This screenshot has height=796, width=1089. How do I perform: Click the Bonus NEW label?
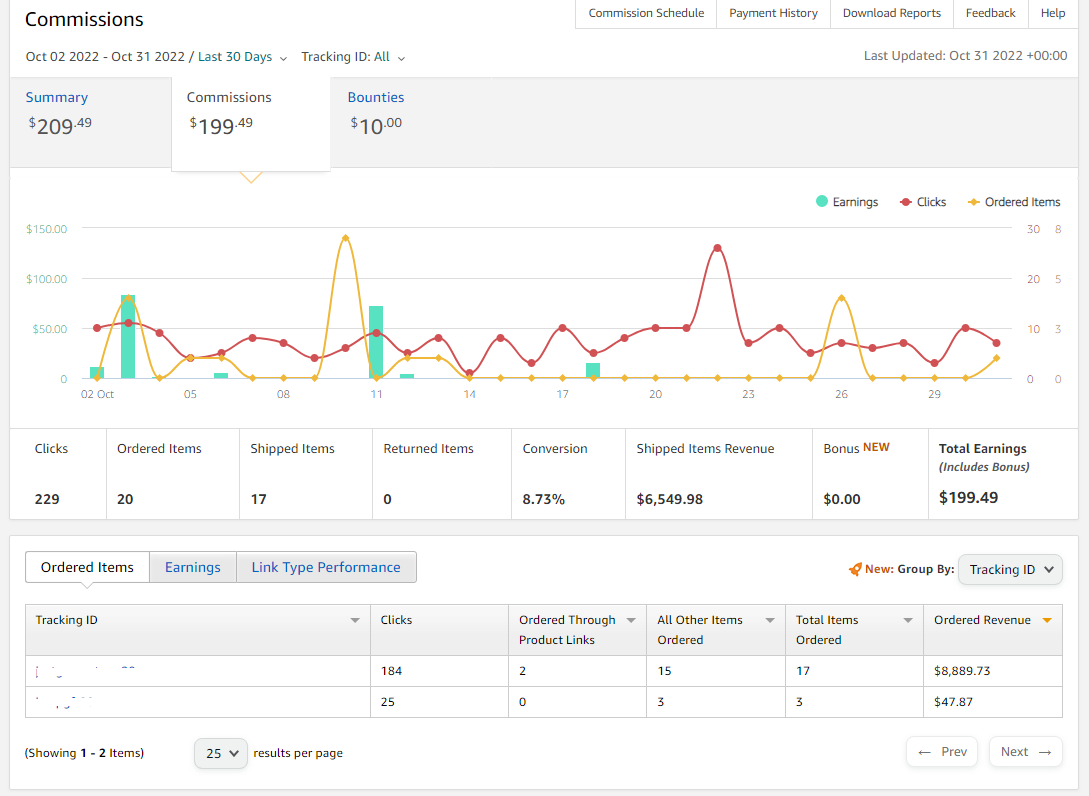point(856,448)
